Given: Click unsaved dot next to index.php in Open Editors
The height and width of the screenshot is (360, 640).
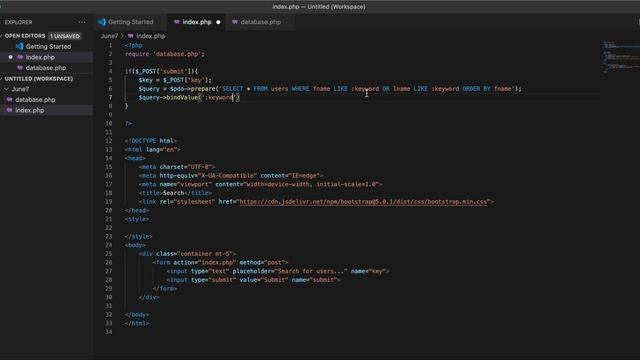Looking at the screenshot, I should pyautogui.click(x=11, y=57).
